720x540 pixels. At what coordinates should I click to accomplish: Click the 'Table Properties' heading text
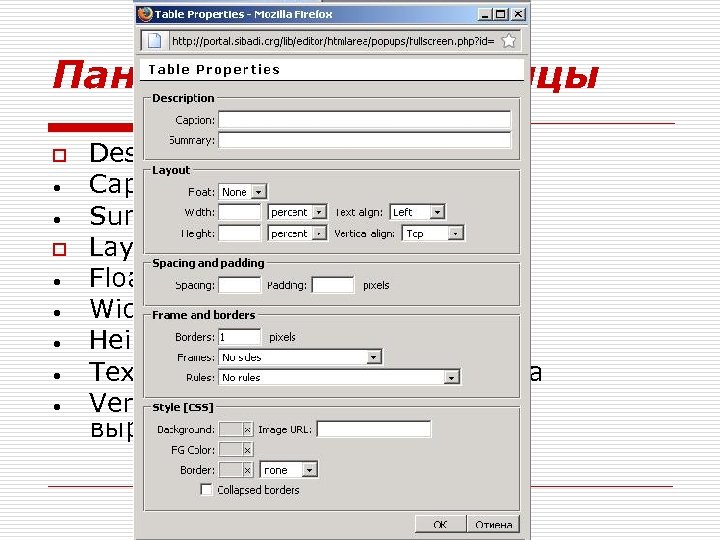tap(214, 69)
